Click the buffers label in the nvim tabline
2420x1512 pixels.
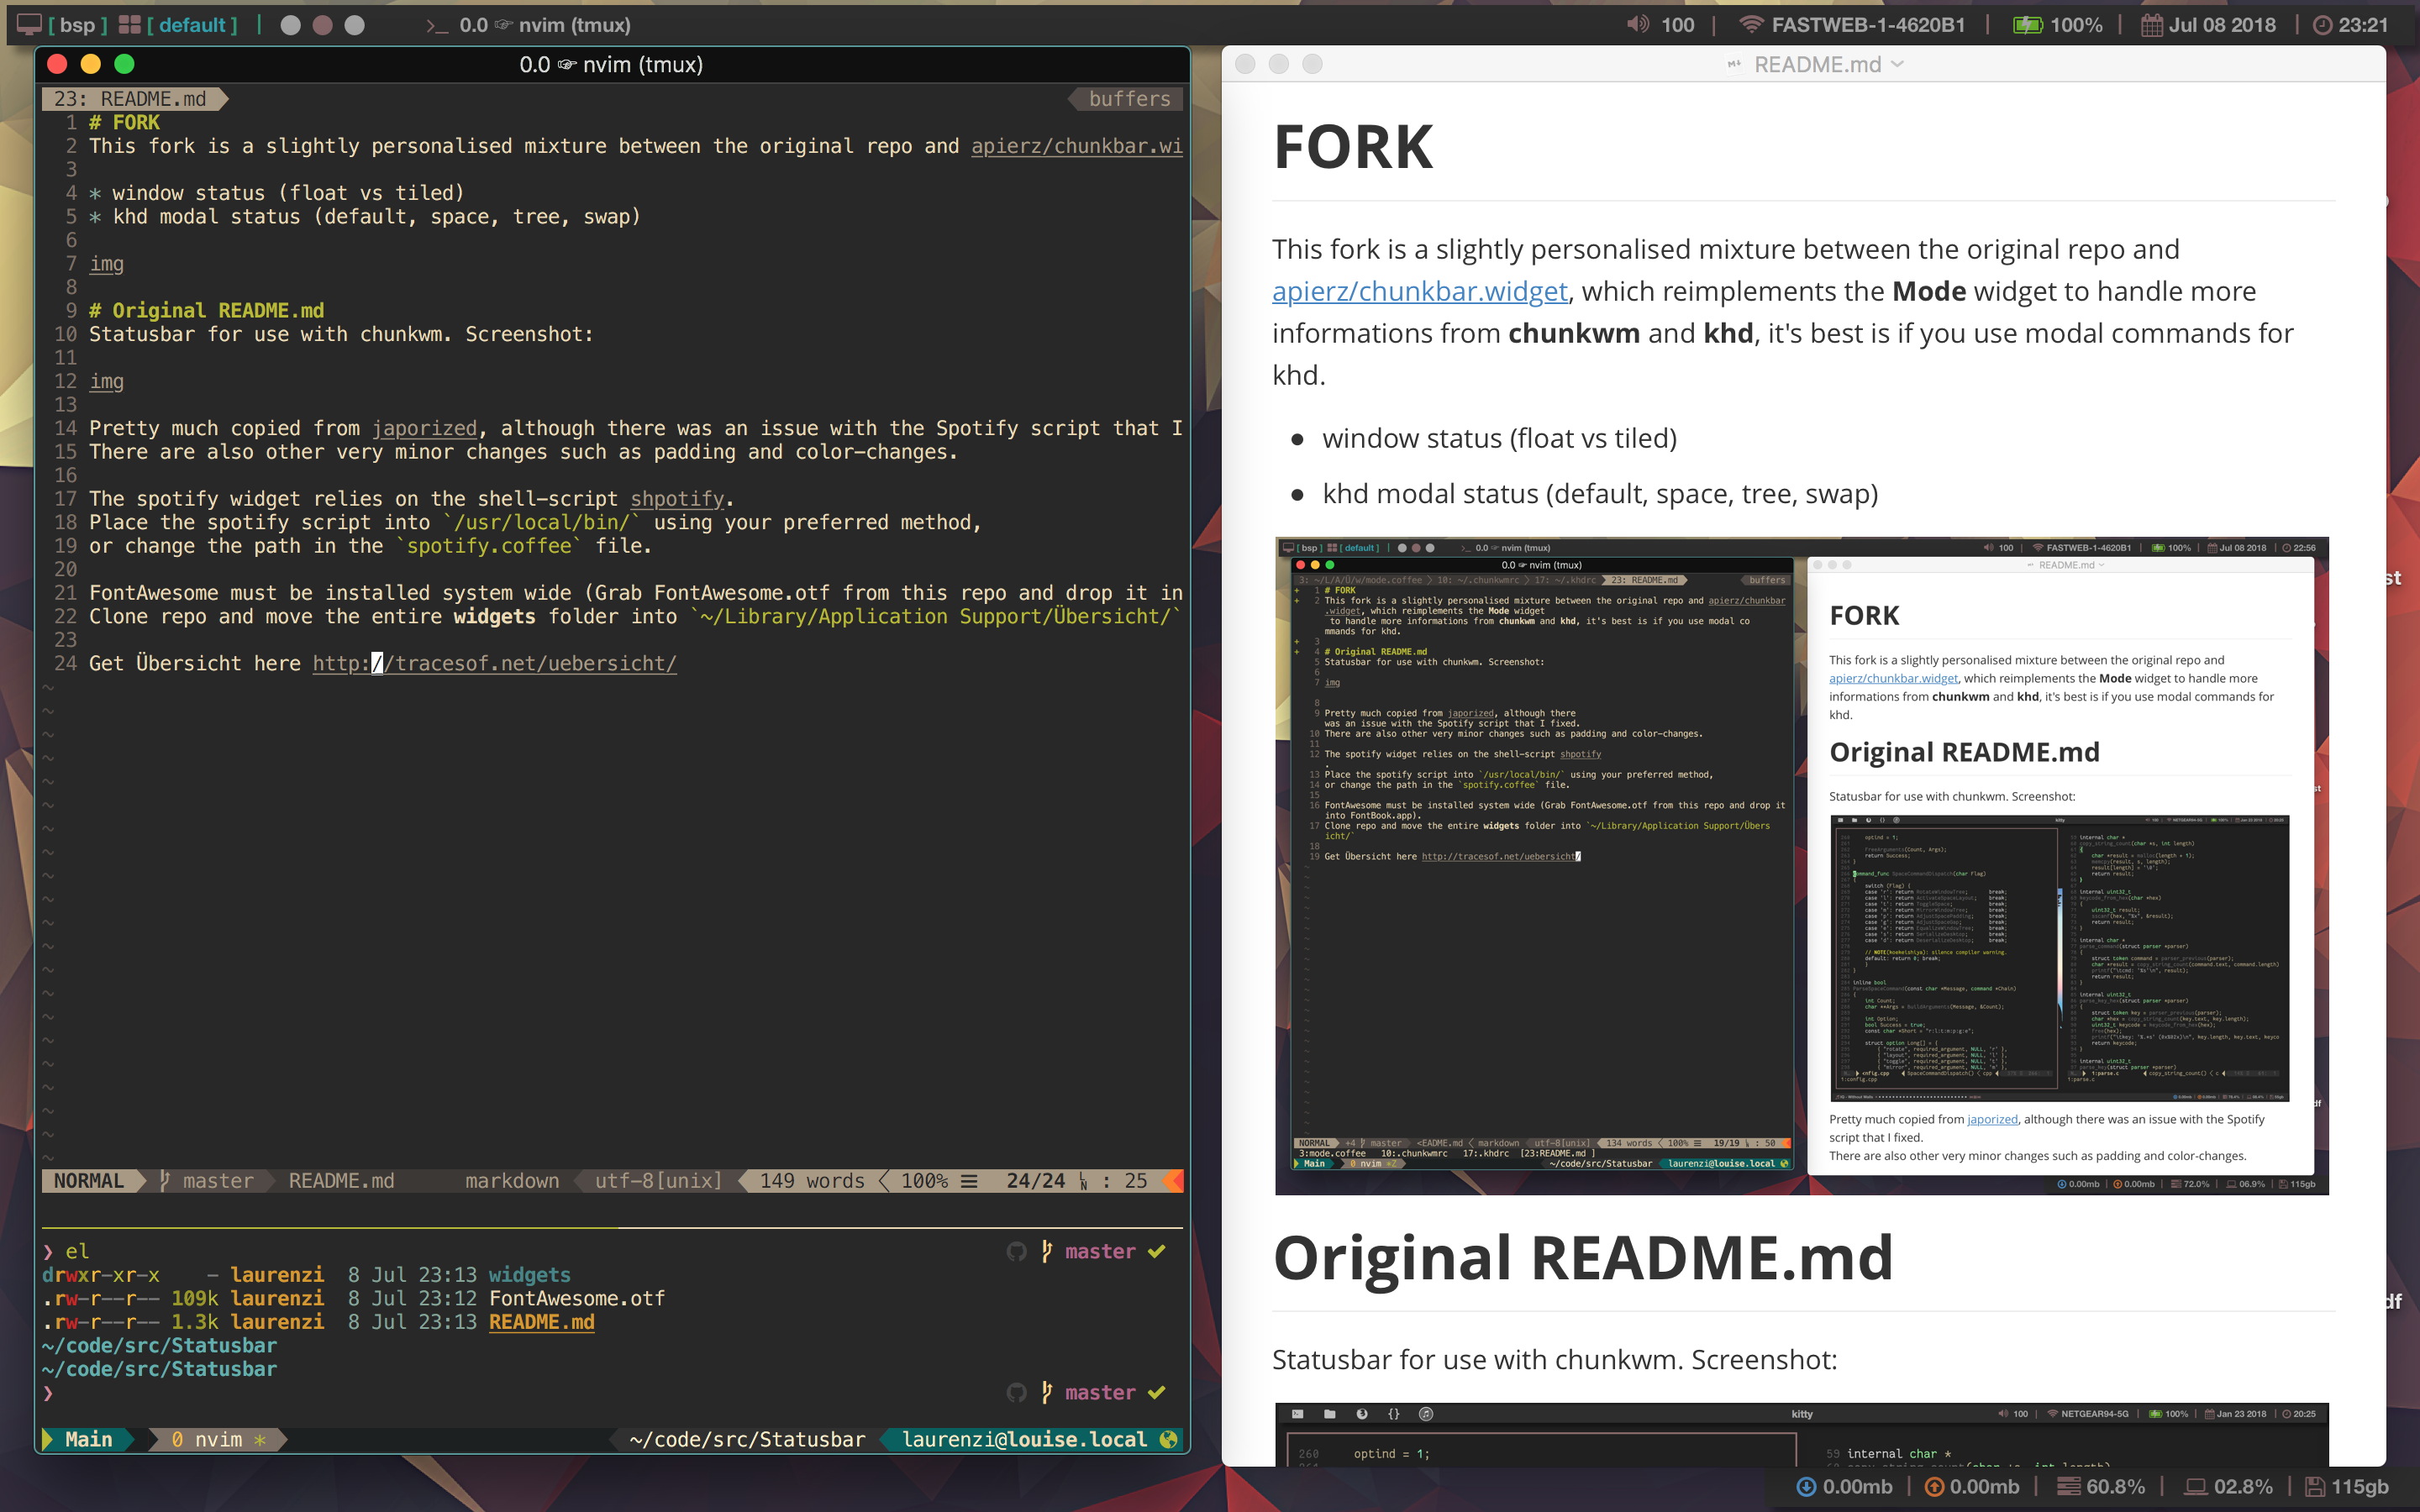(1129, 99)
